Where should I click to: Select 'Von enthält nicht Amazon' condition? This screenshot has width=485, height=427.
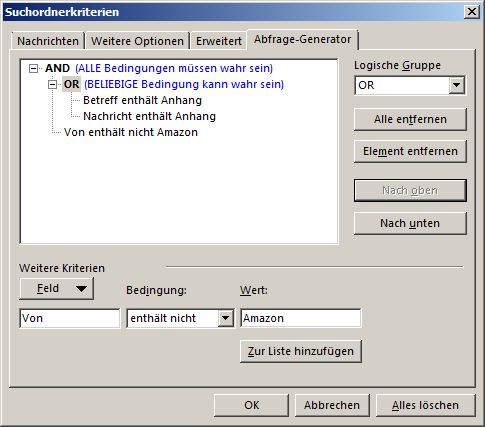coord(131,132)
